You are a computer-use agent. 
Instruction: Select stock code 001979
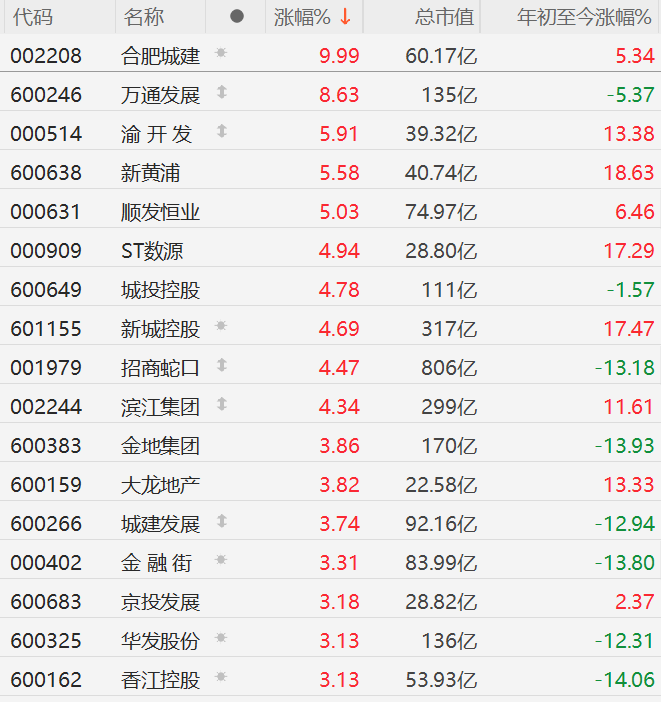(x=46, y=368)
